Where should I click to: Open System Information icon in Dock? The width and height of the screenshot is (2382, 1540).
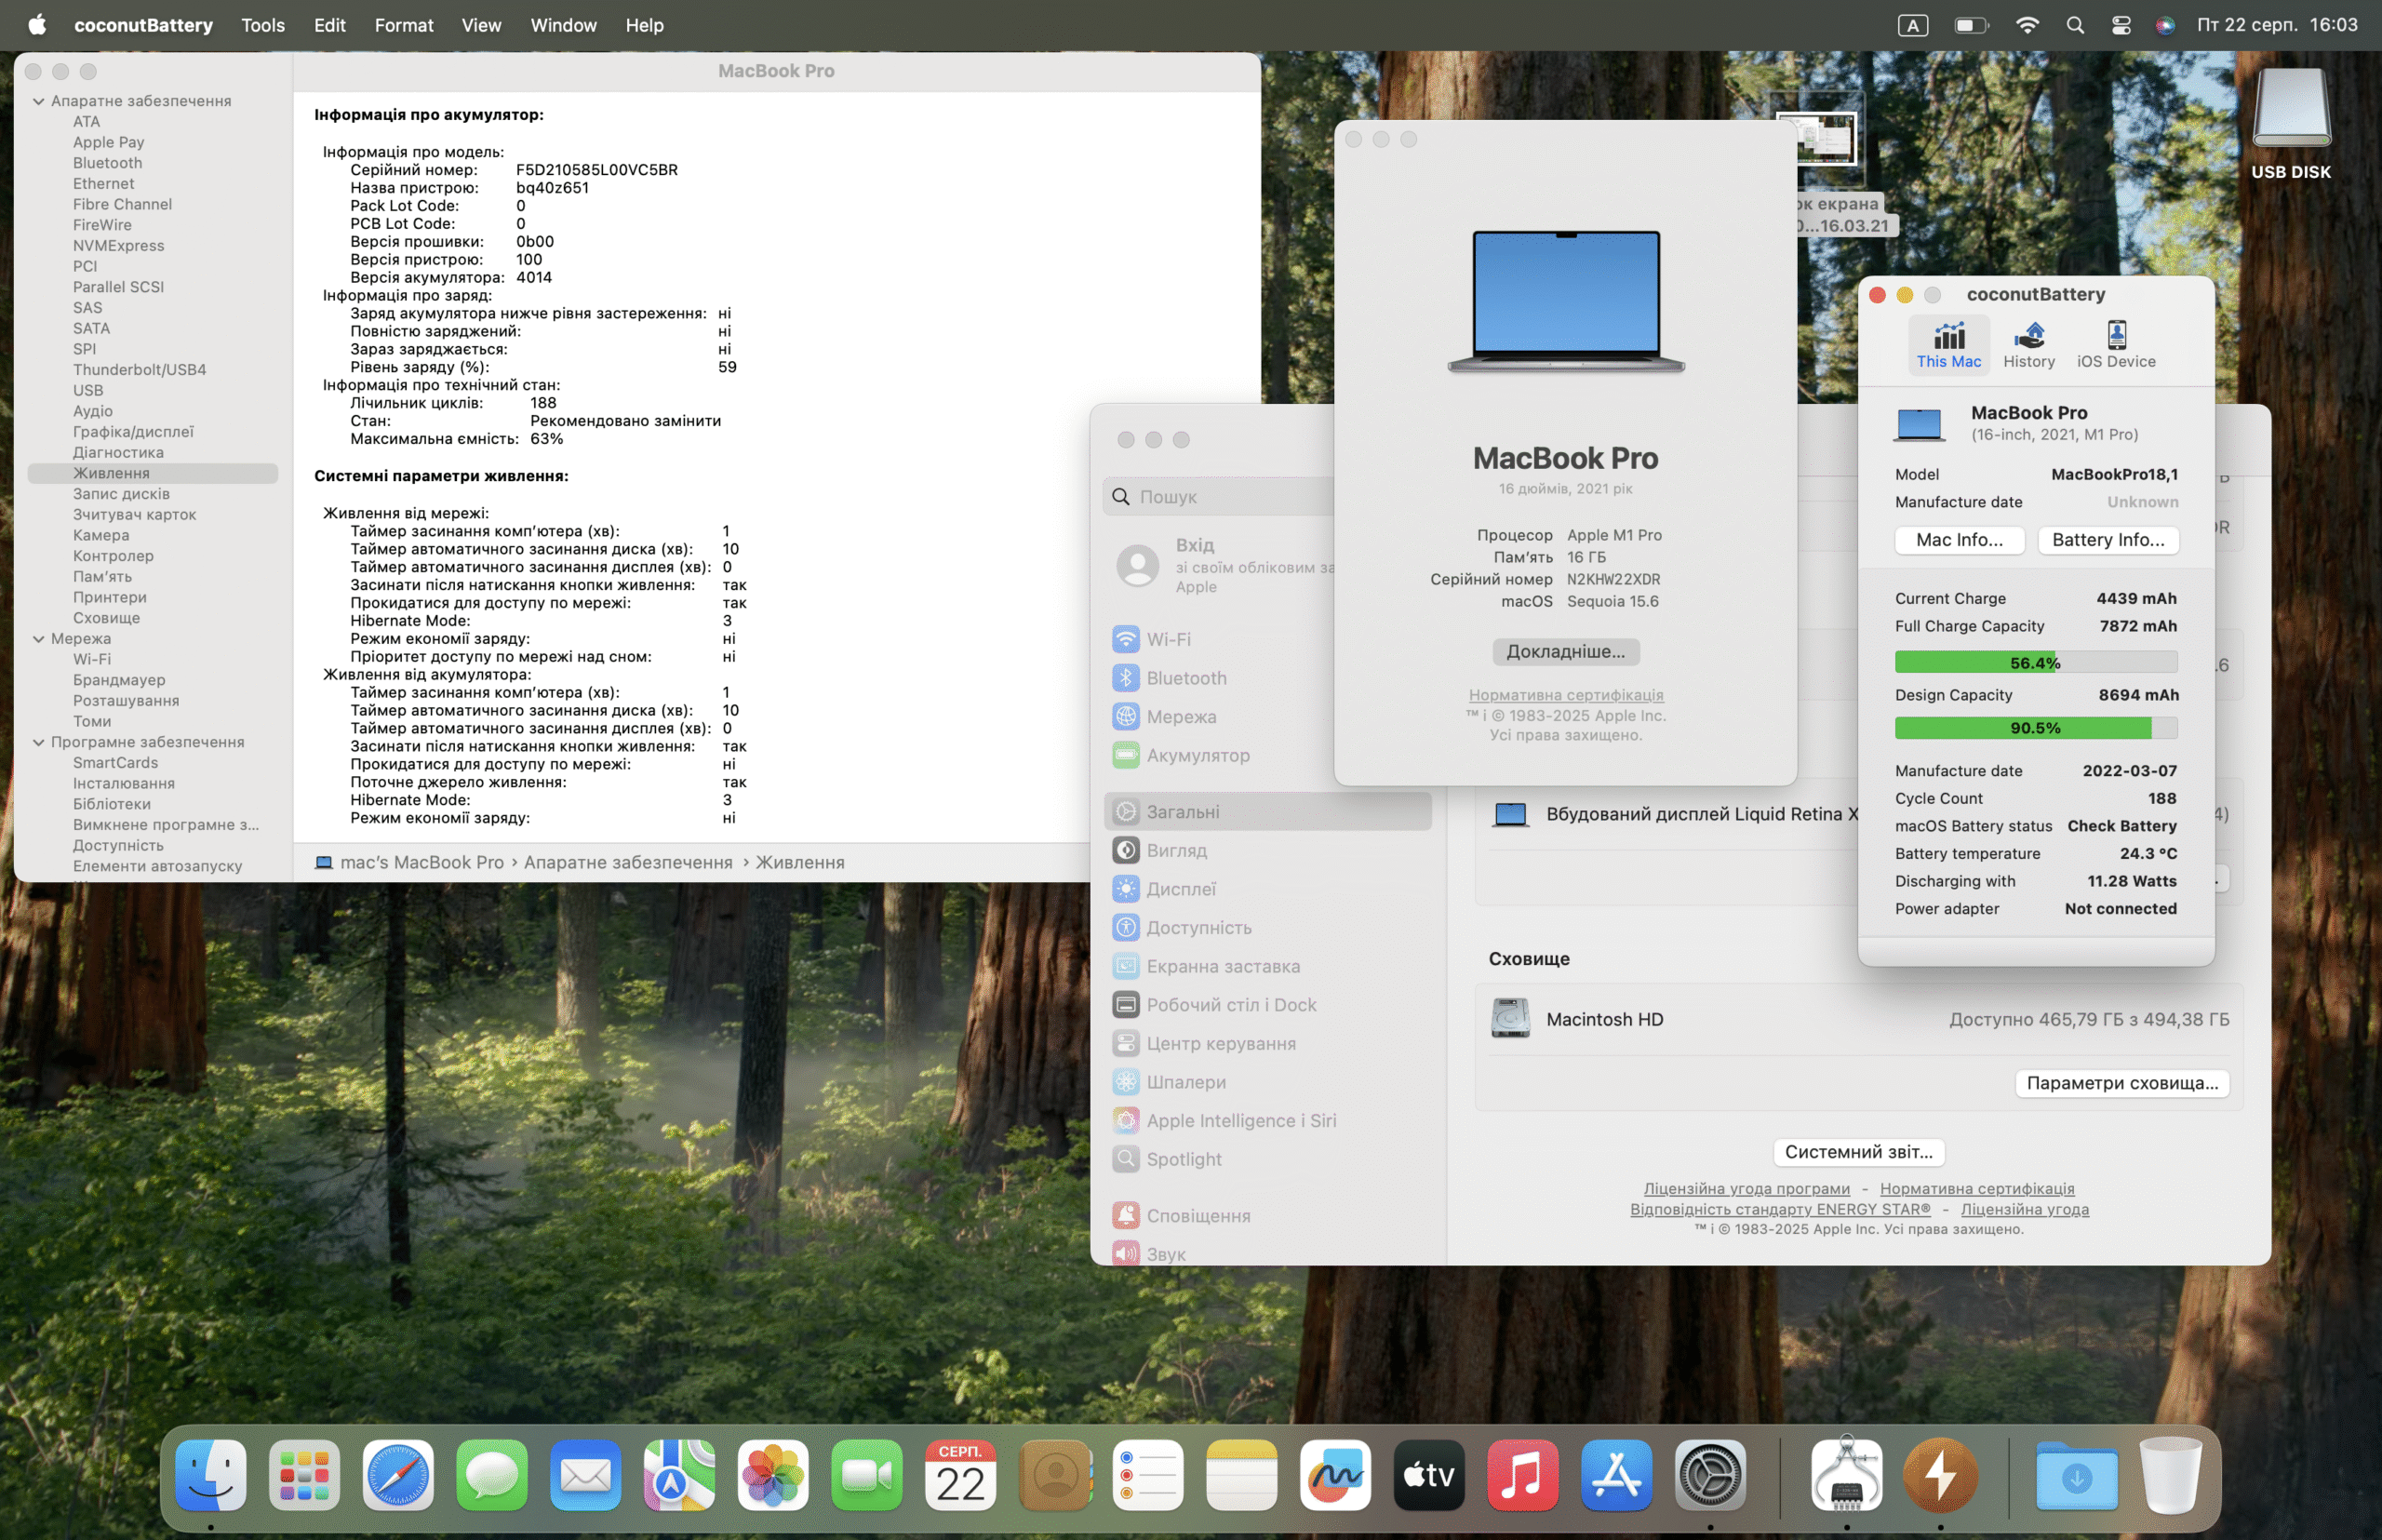tap(1846, 1475)
